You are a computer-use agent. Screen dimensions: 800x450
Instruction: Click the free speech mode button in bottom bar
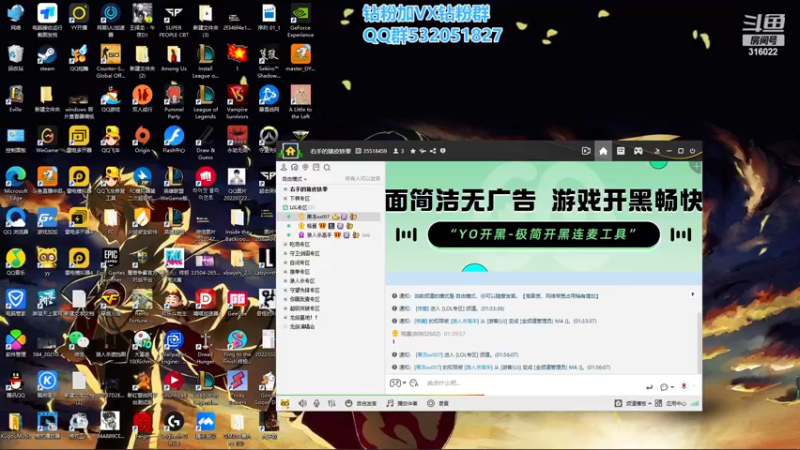361,403
